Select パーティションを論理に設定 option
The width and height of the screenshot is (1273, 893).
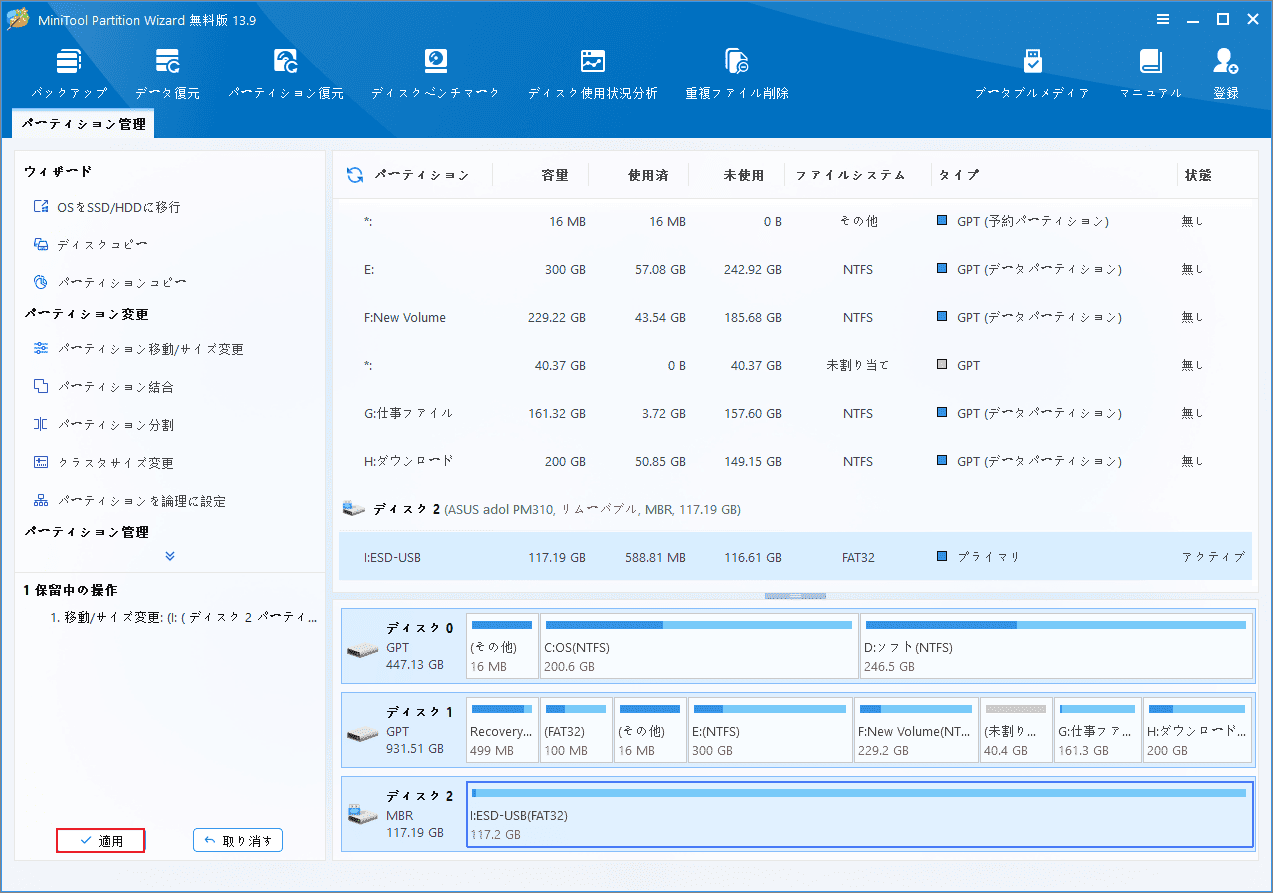click(x=129, y=501)
